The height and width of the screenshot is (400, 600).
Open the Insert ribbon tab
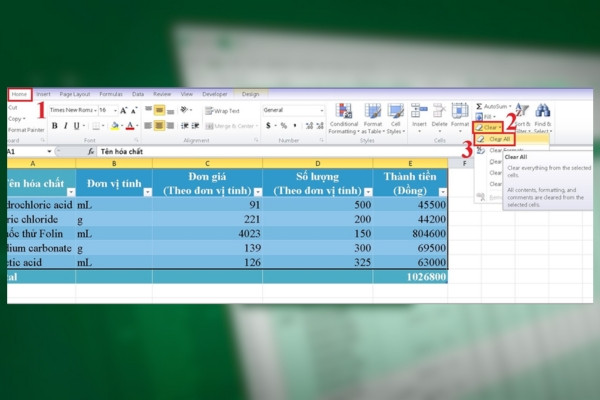click(43, 94)
